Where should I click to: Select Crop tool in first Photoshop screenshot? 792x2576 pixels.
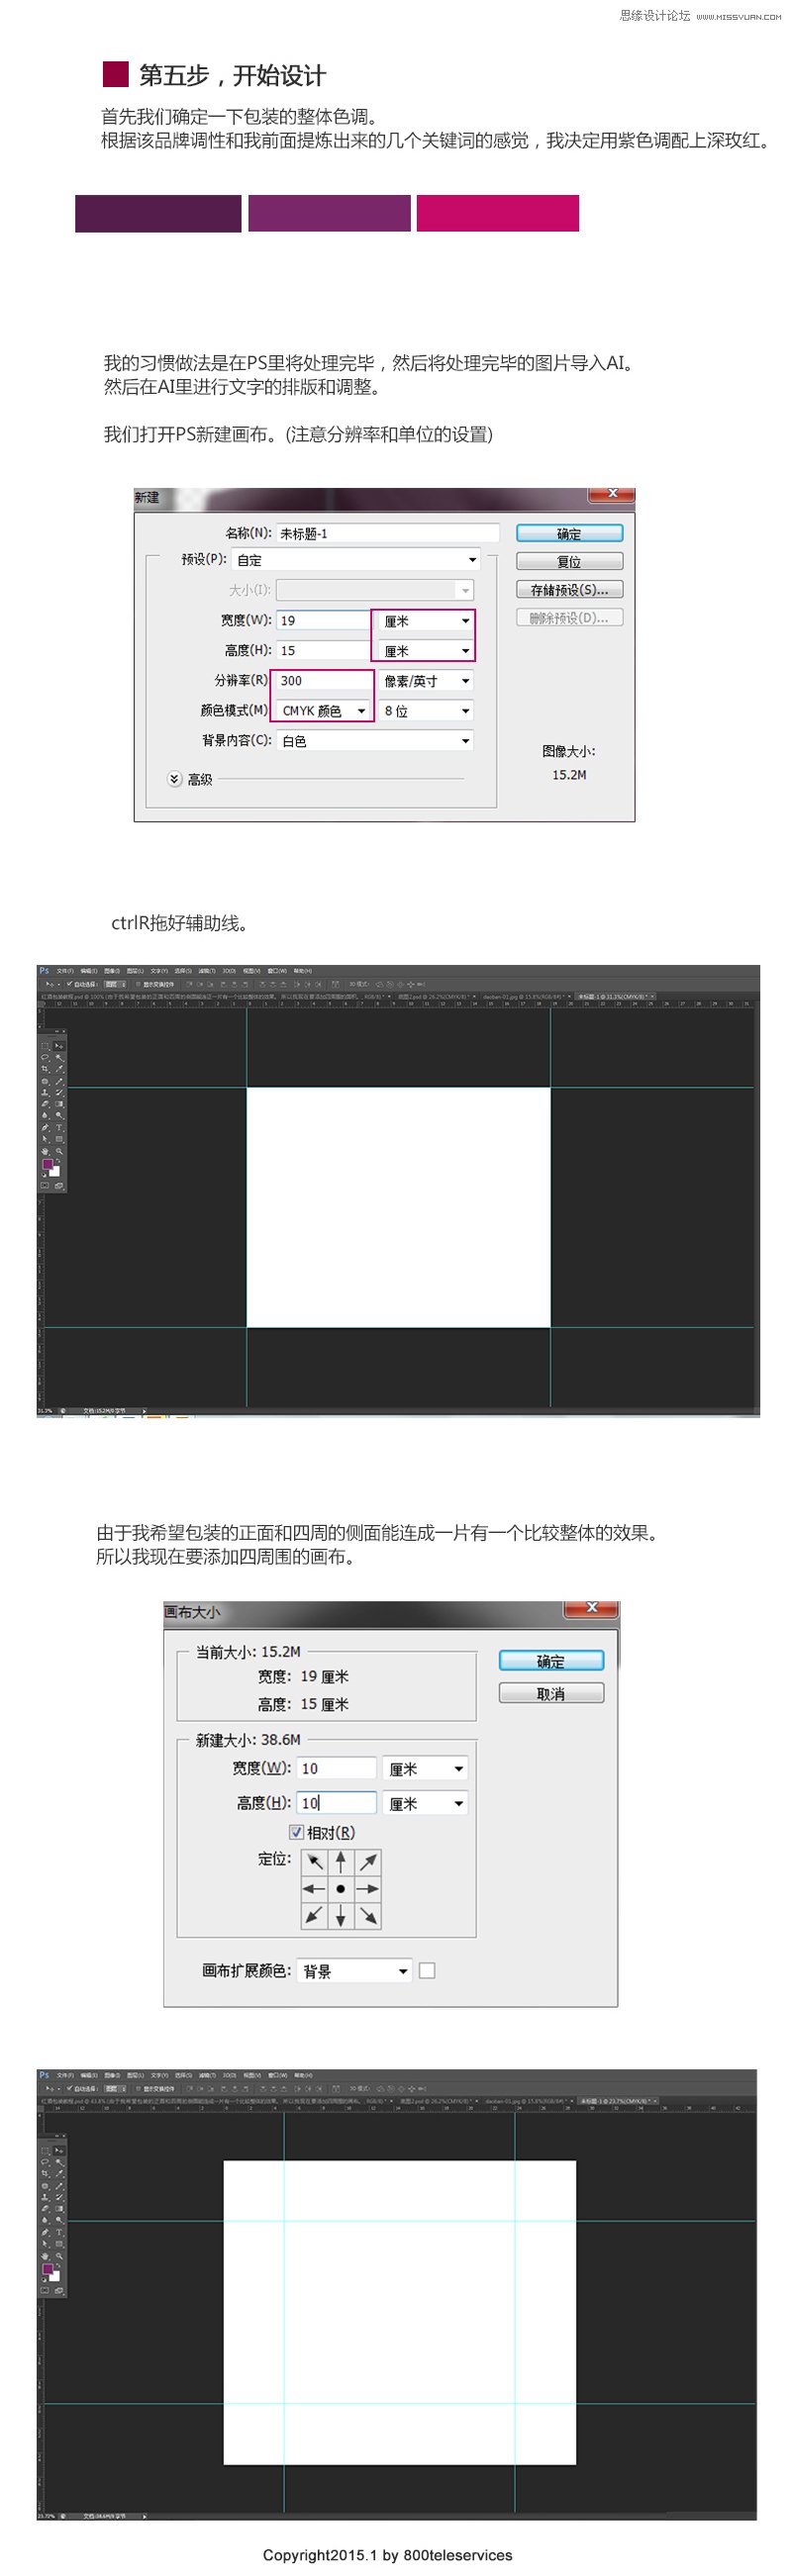click(x=45, y=1070)
